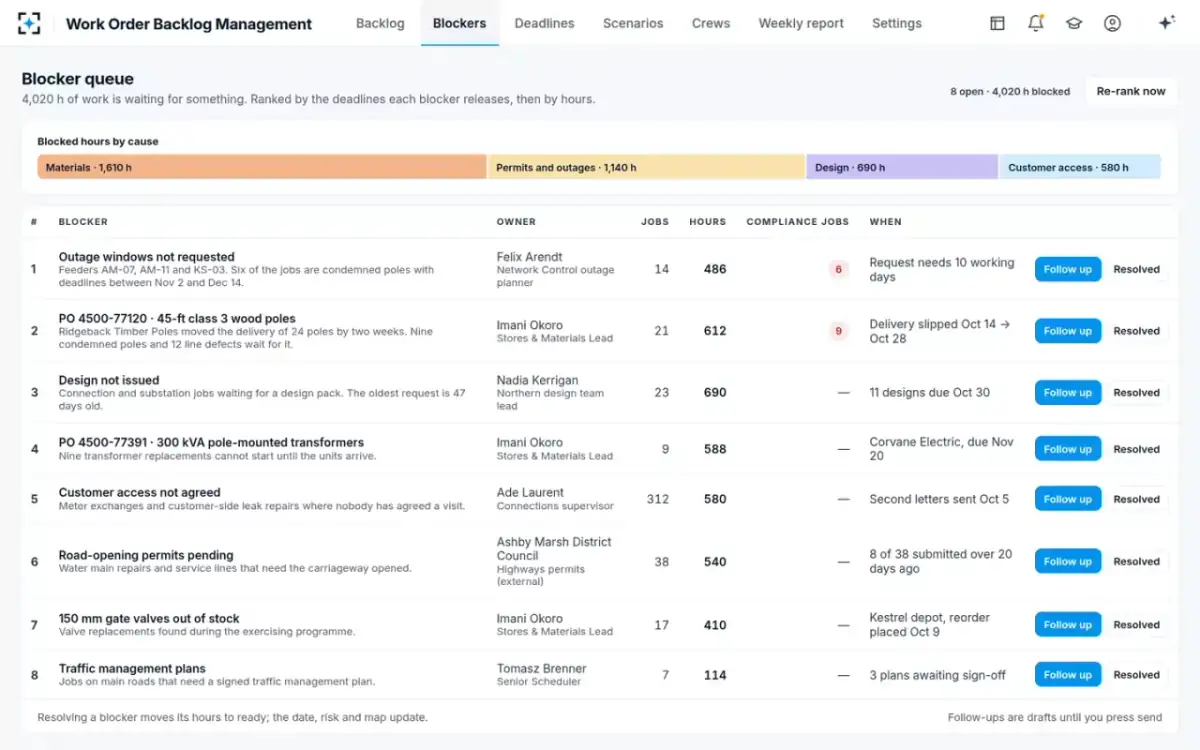This screenshot has width=1200, height=750.
Task: Click owner Felix Arendt
Action: tap(530, 257)
